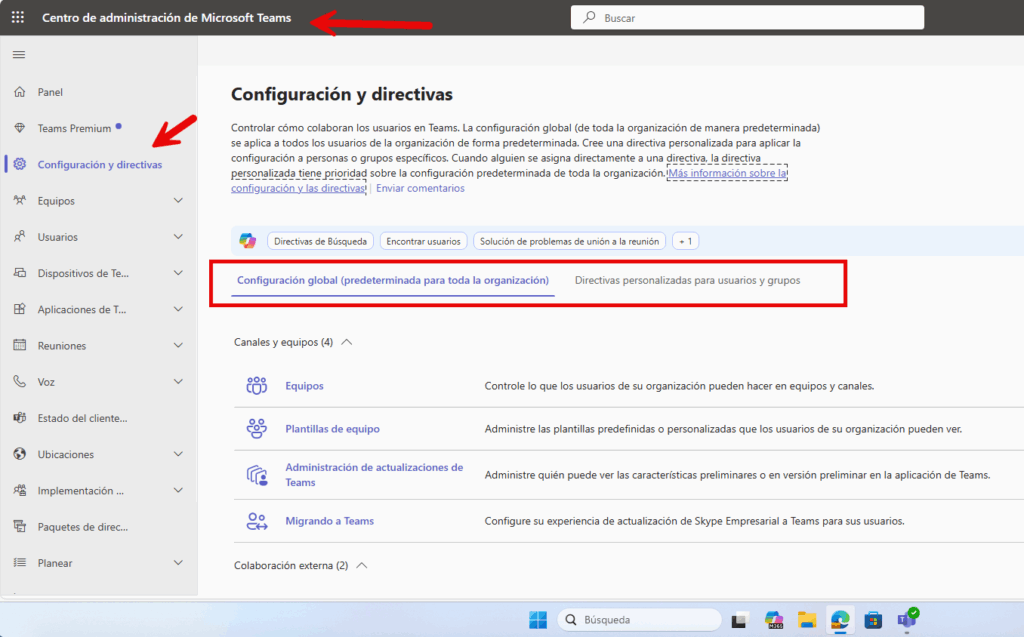Viewport: 1024px width, 637px height.
Task: Expand the Equipos sidebar section chevron
Action: tap(178, 201)
